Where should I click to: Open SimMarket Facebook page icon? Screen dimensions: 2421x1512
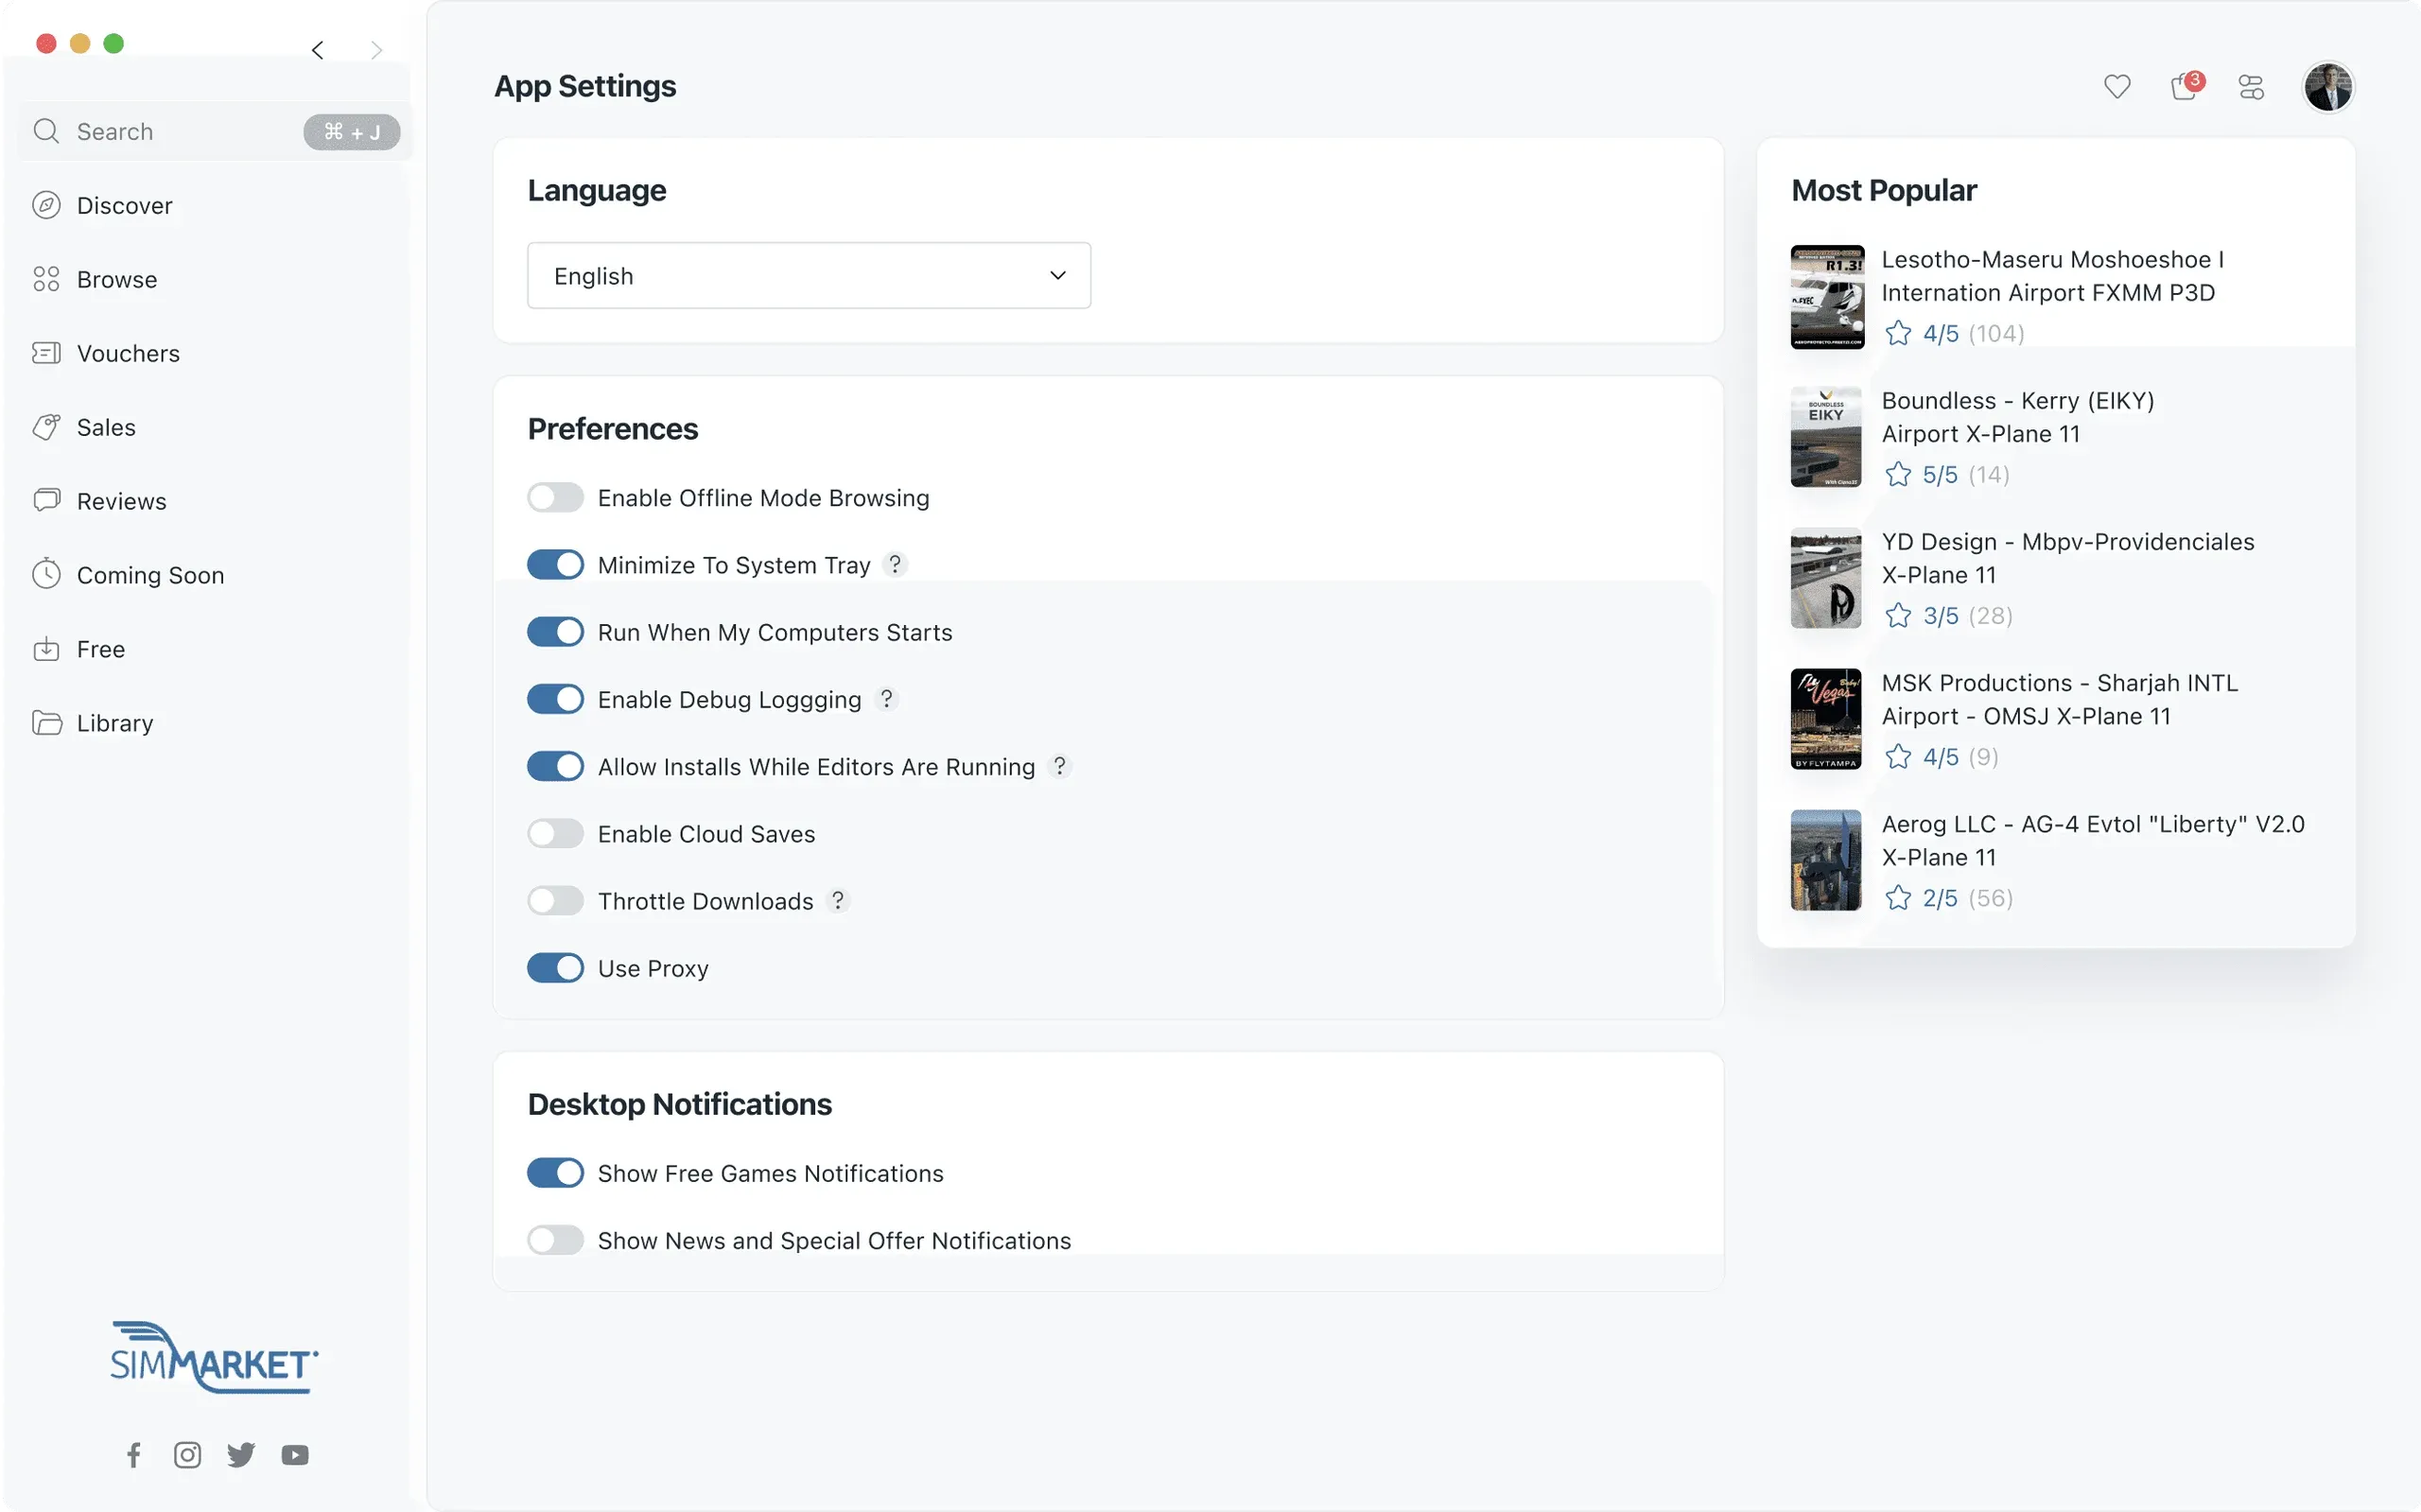tap(133, 1455)
